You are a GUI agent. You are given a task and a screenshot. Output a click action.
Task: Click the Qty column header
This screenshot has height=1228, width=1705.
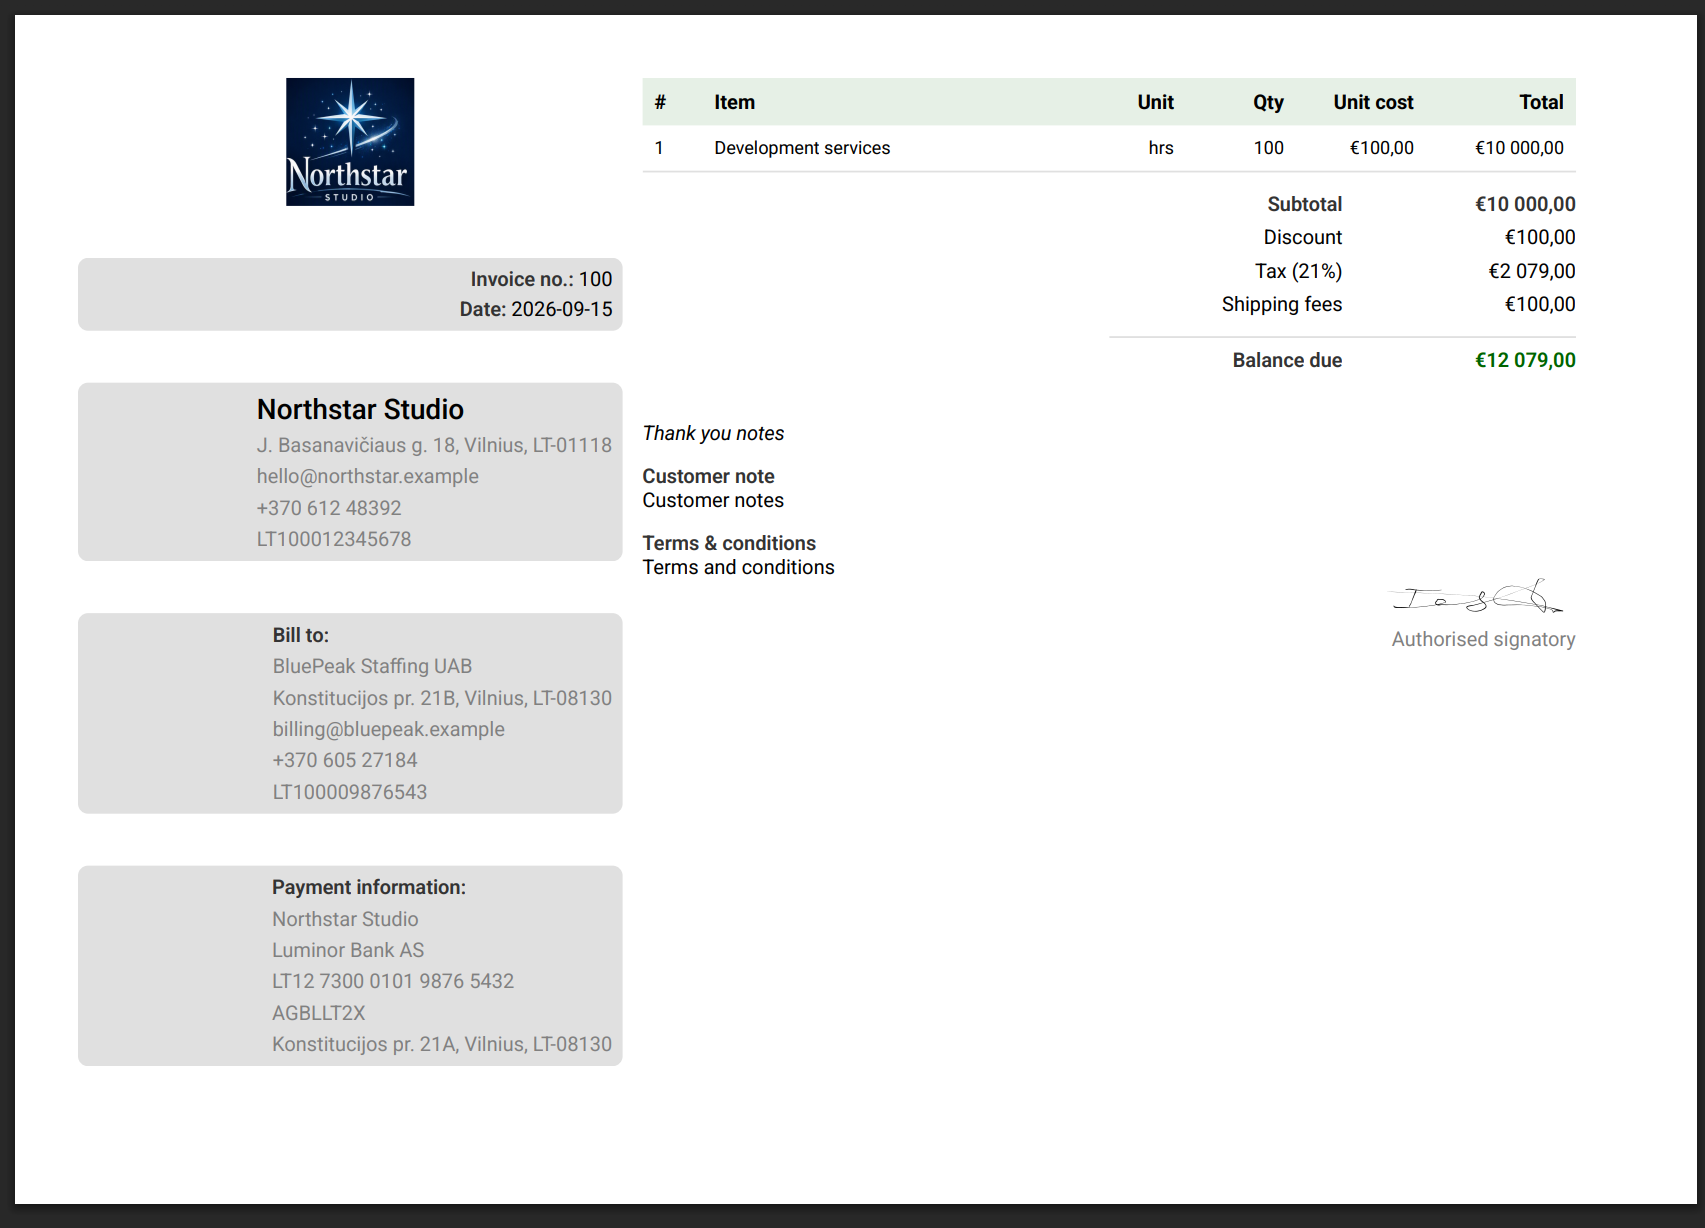coord(1268,102)
